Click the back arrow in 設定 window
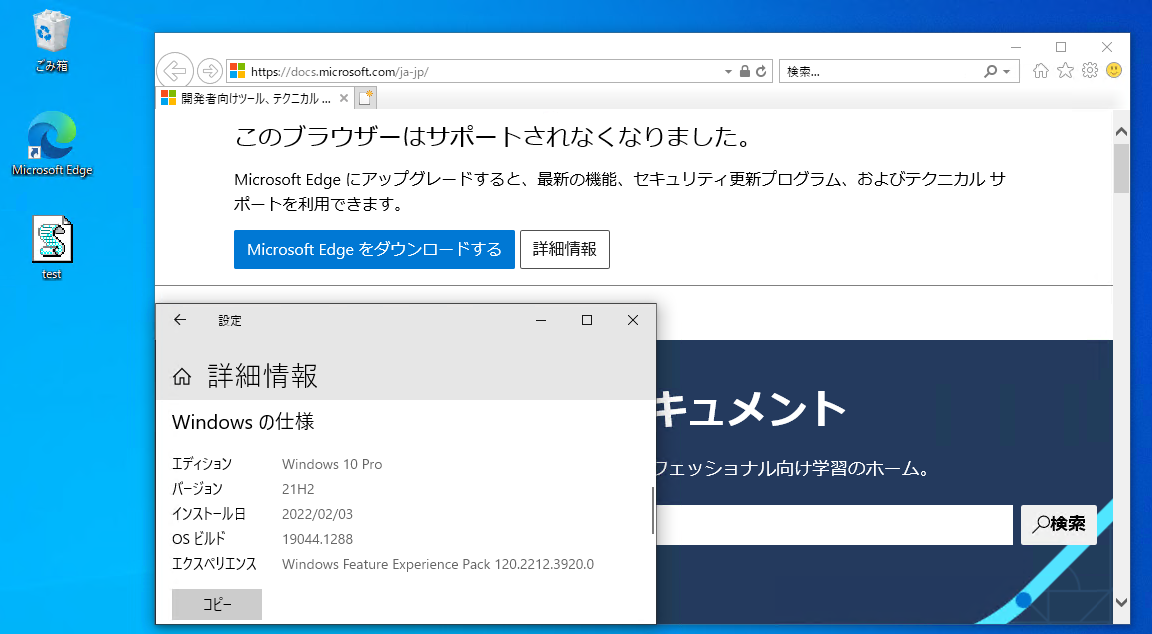 tap(180, 320)
